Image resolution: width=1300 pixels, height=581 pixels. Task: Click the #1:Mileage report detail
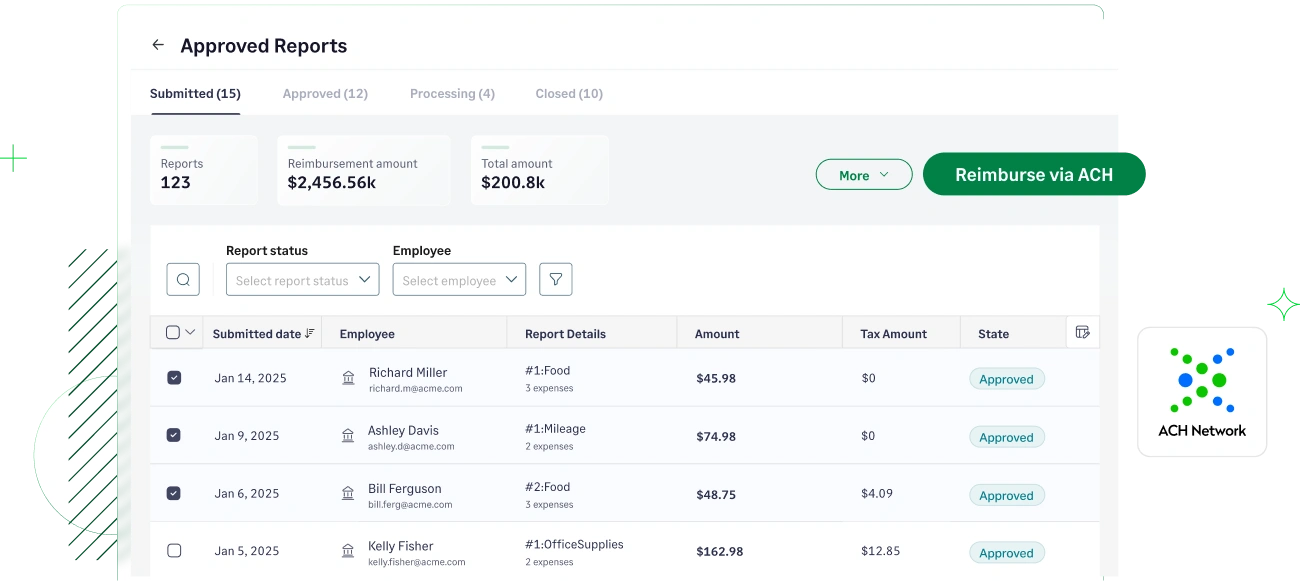[555, 428]
